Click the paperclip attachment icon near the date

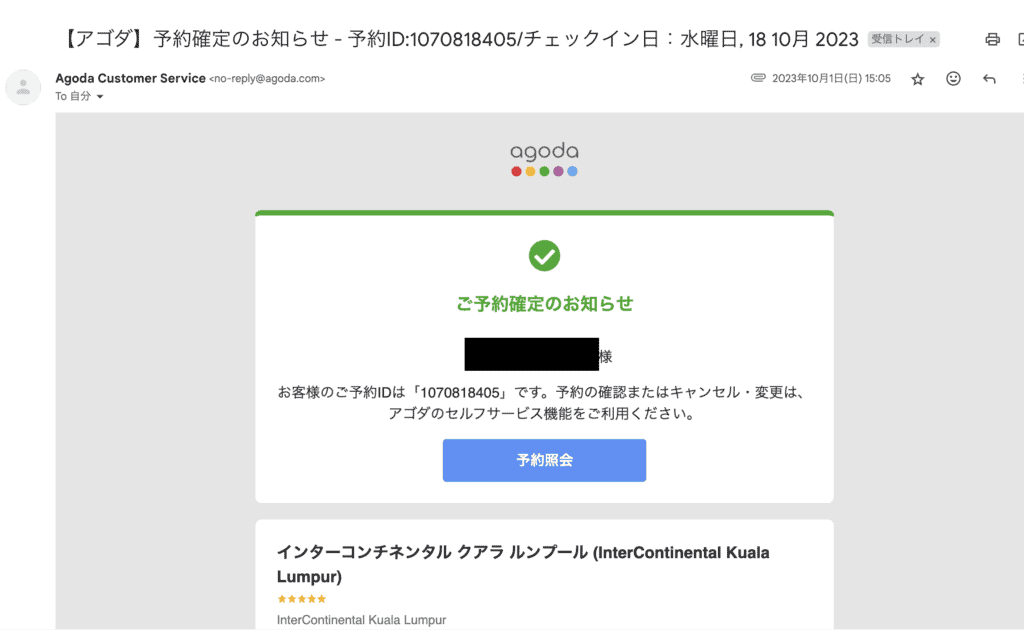[760, 77]
